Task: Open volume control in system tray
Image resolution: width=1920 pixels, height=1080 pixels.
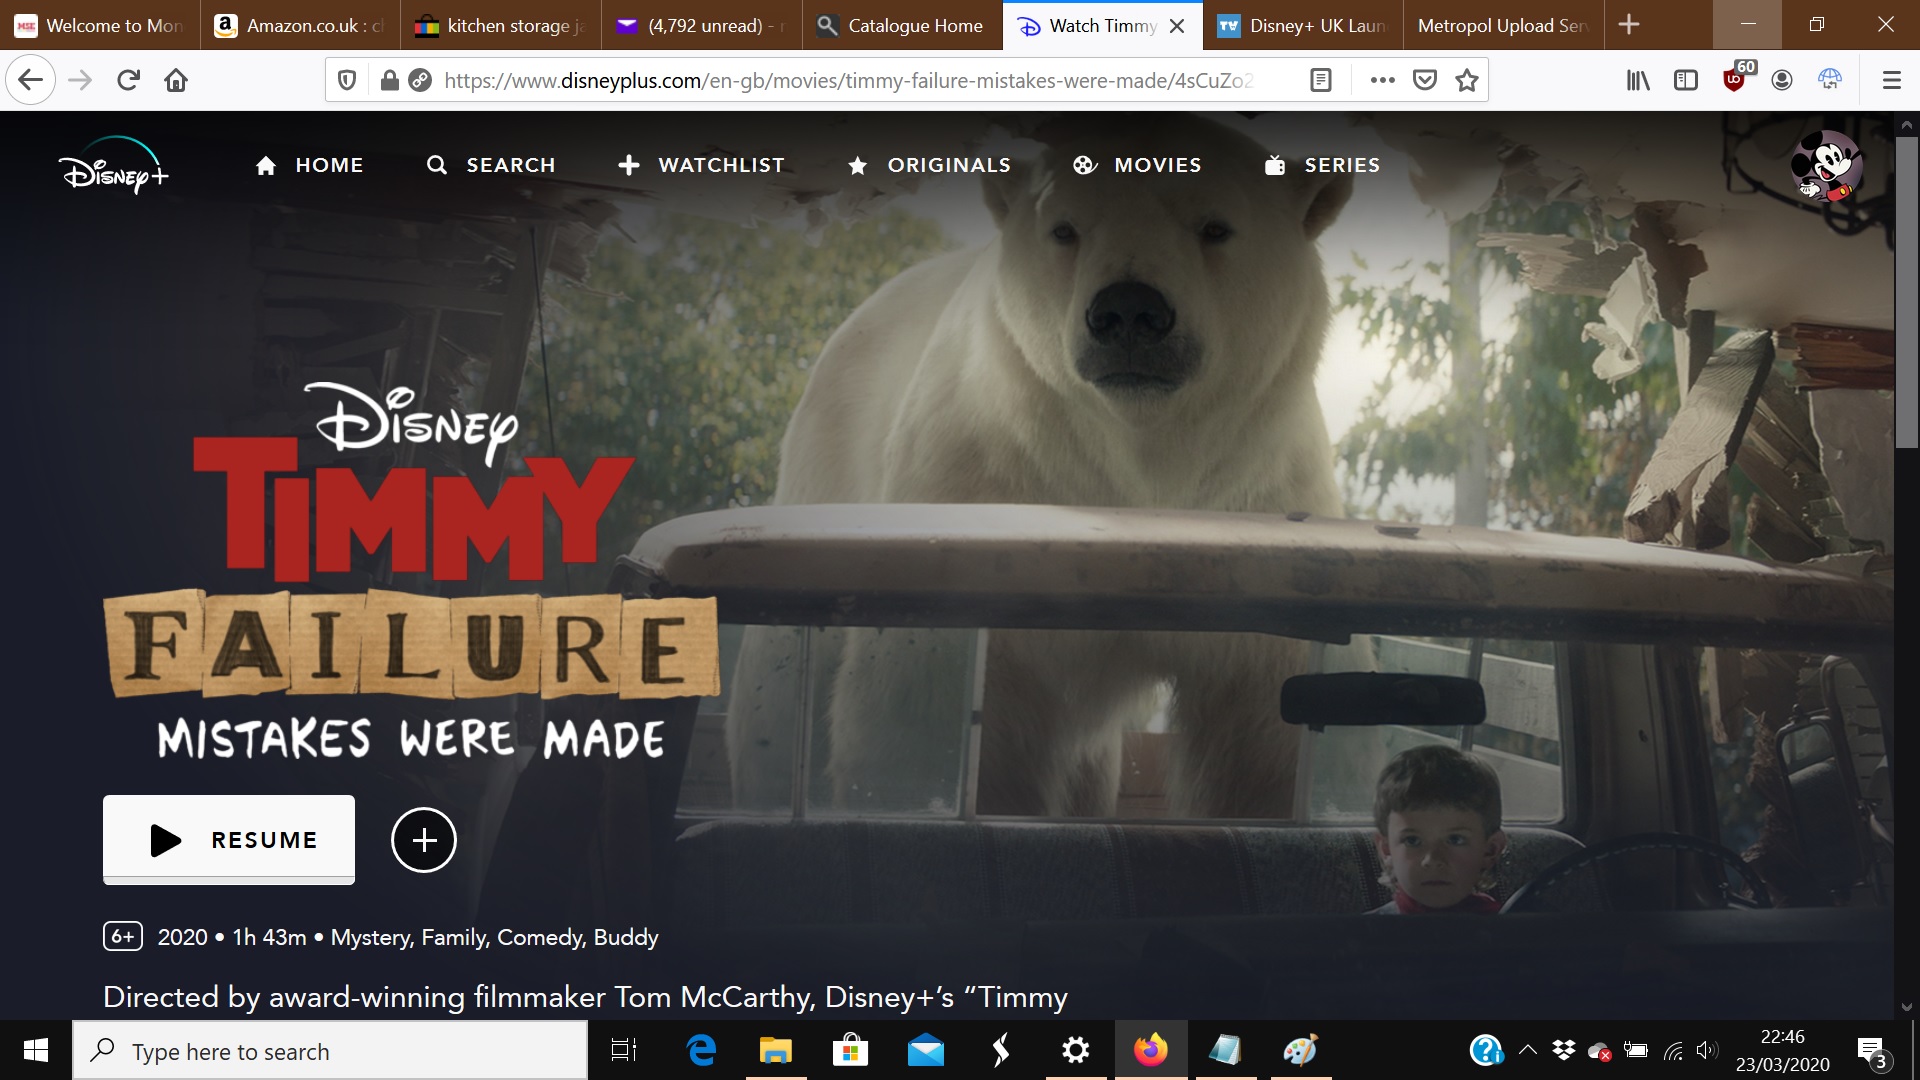Action: 1706,1050
